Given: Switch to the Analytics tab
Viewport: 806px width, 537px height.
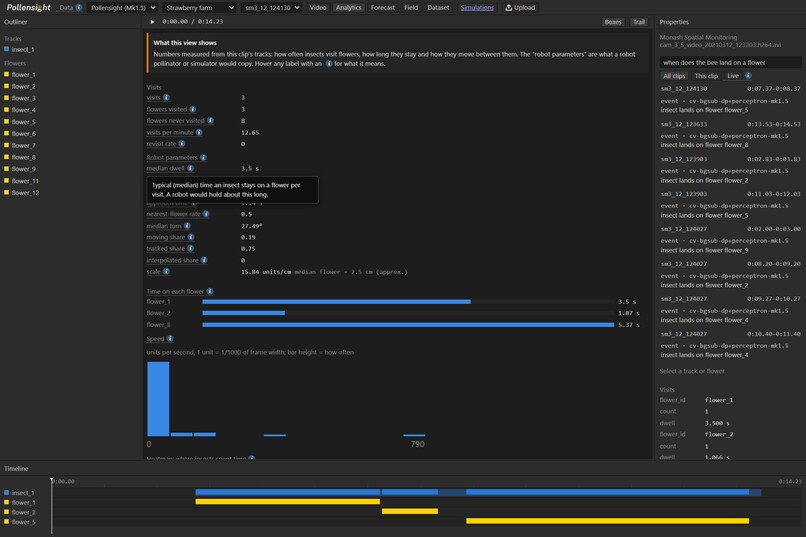Looking at the screenshot, I should 349,8.
